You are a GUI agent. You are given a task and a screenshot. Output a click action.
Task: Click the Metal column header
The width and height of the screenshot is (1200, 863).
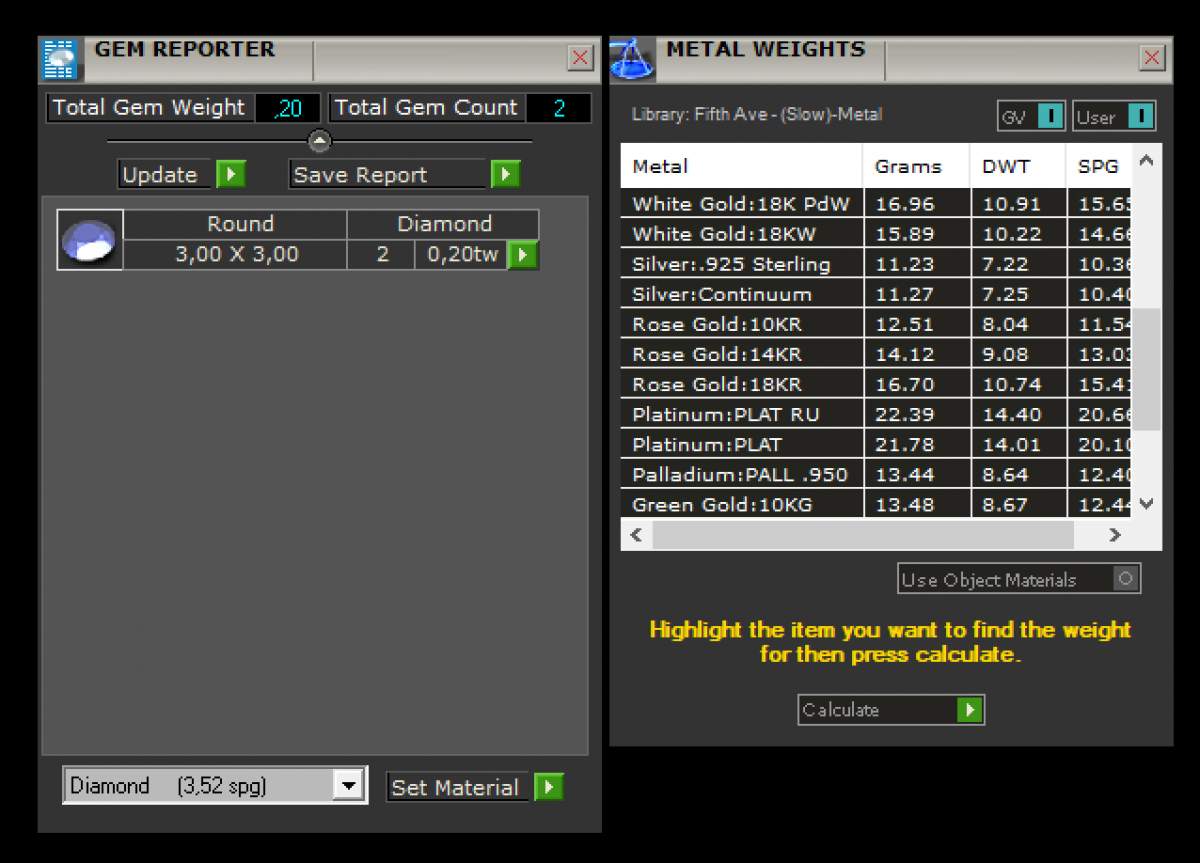tap(741, 166)
